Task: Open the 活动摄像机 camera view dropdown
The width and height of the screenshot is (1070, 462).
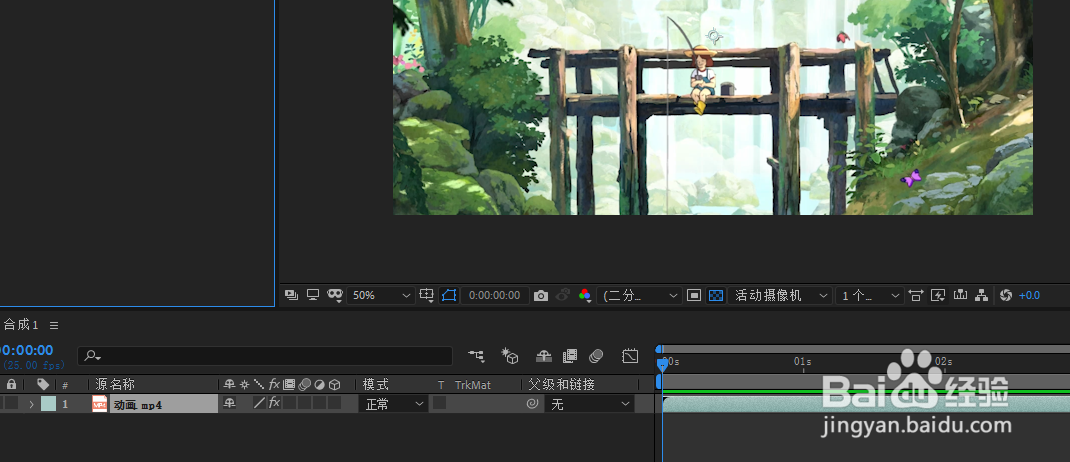Action: pyautogui.click(x=779, y=295)
